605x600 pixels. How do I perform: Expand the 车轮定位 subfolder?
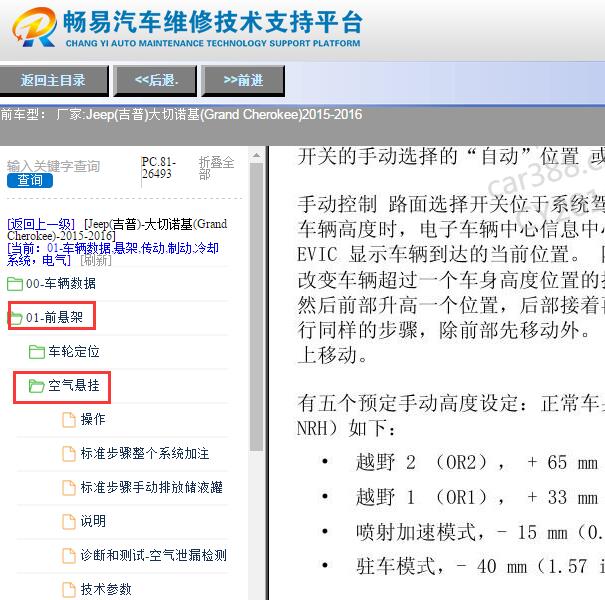click(74, 352)
